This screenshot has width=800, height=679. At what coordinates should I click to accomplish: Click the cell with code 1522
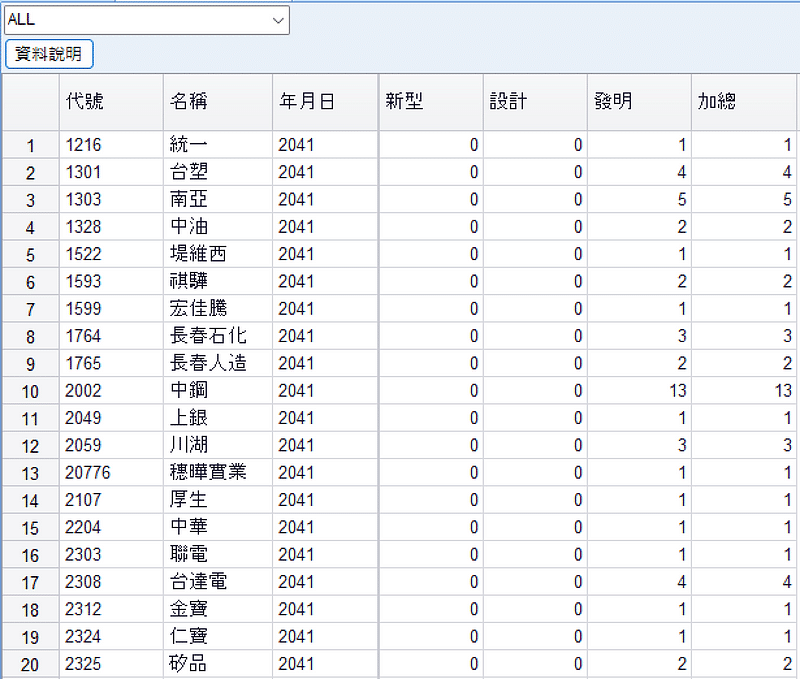(x=111, y=255)
